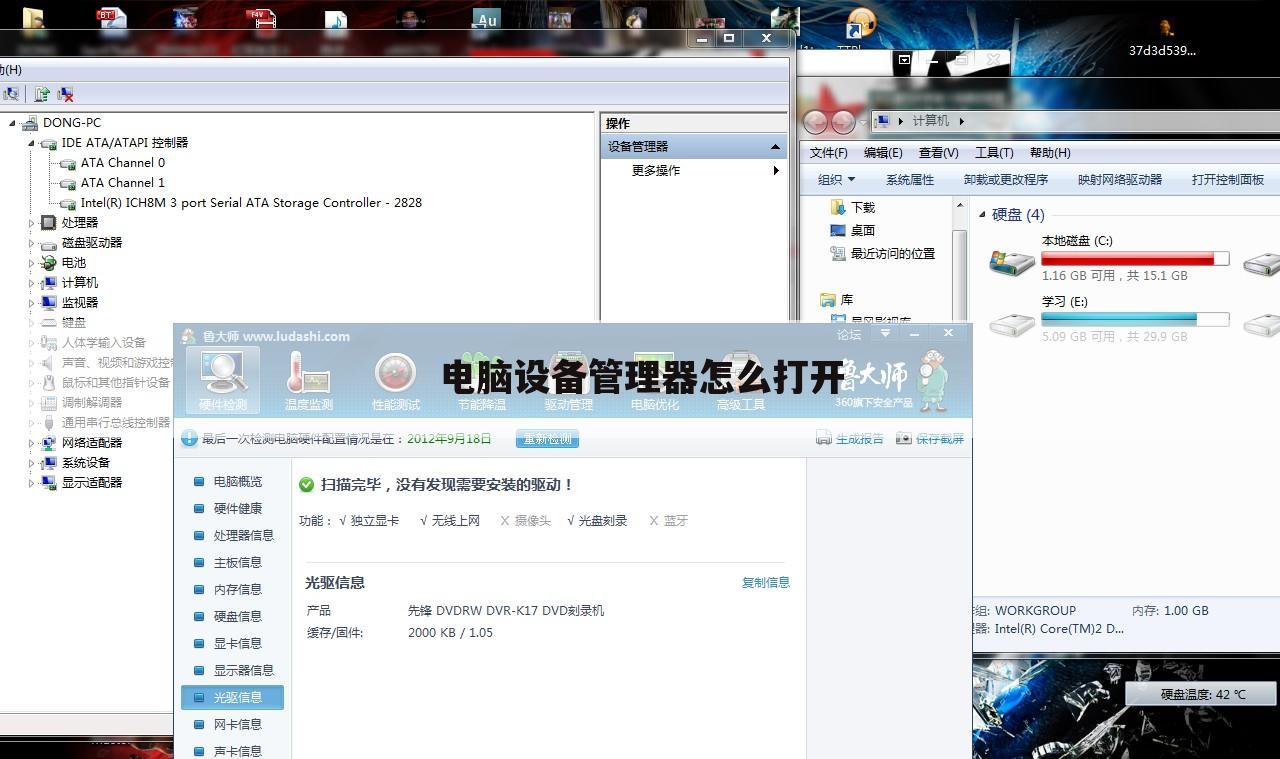
Task: Click the 重新检测 button
Action: [547, 439]
